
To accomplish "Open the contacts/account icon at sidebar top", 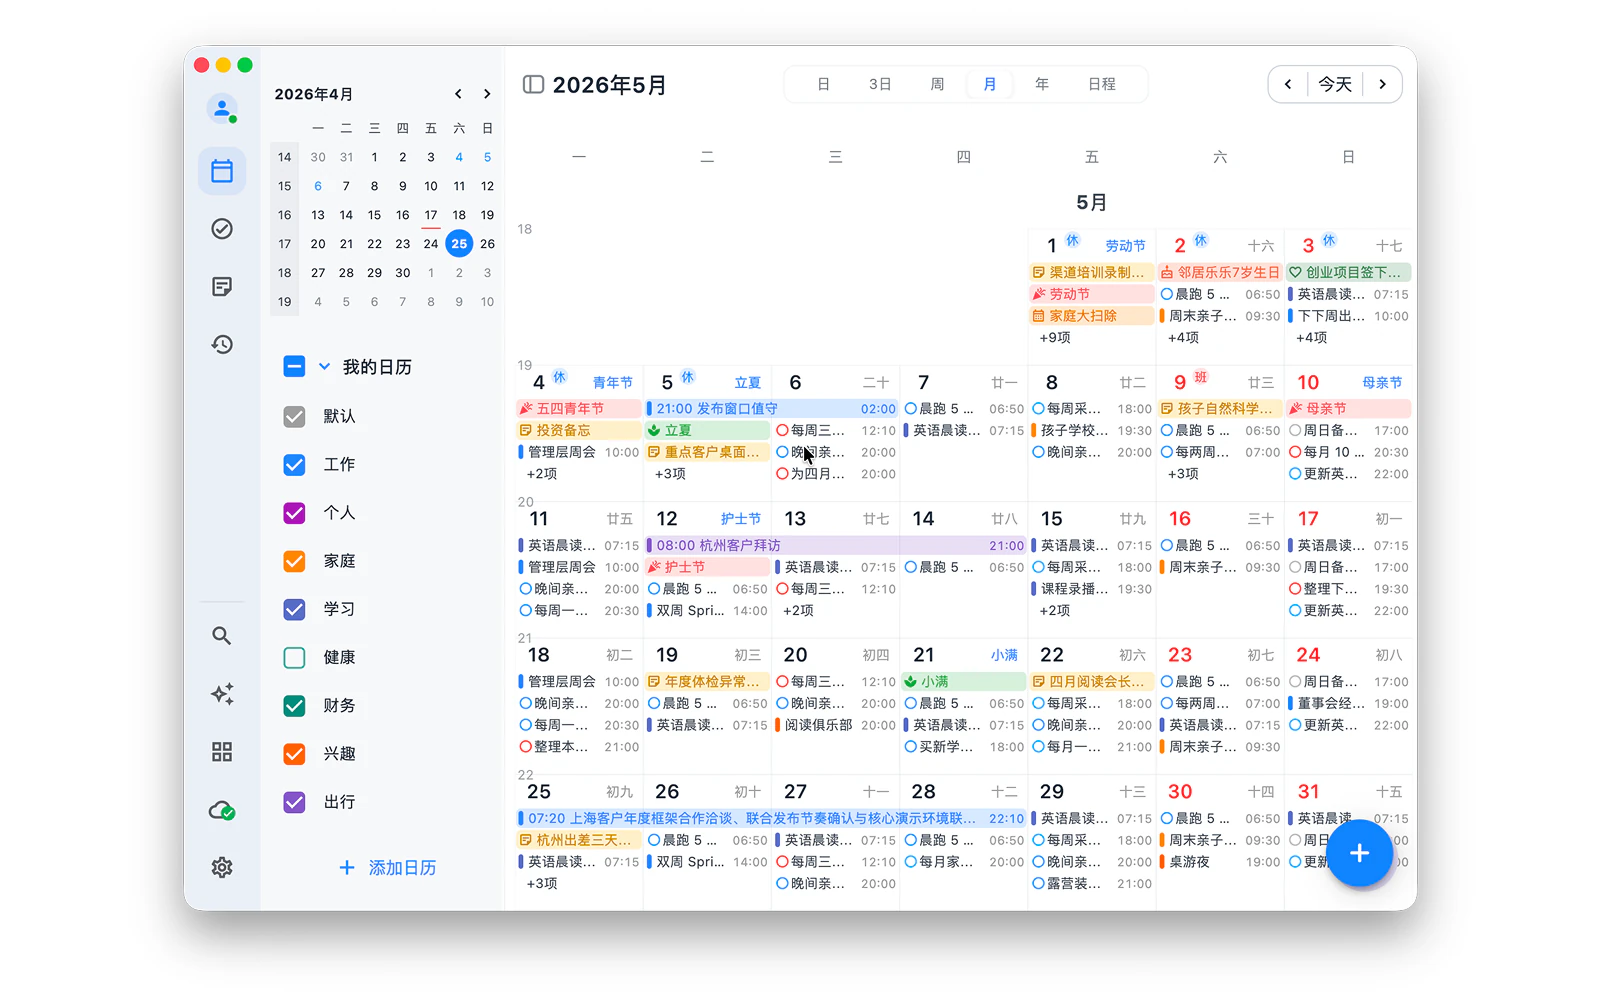I will tap(221, 110).
